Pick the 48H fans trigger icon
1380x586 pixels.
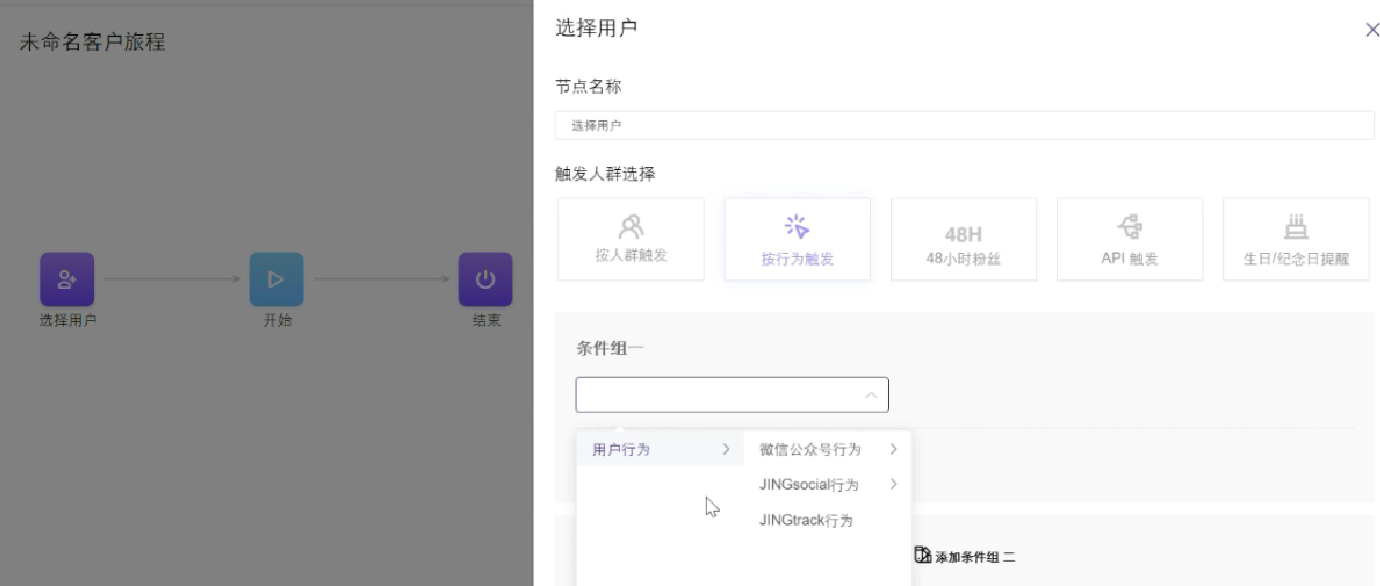[x=963, y=234]
